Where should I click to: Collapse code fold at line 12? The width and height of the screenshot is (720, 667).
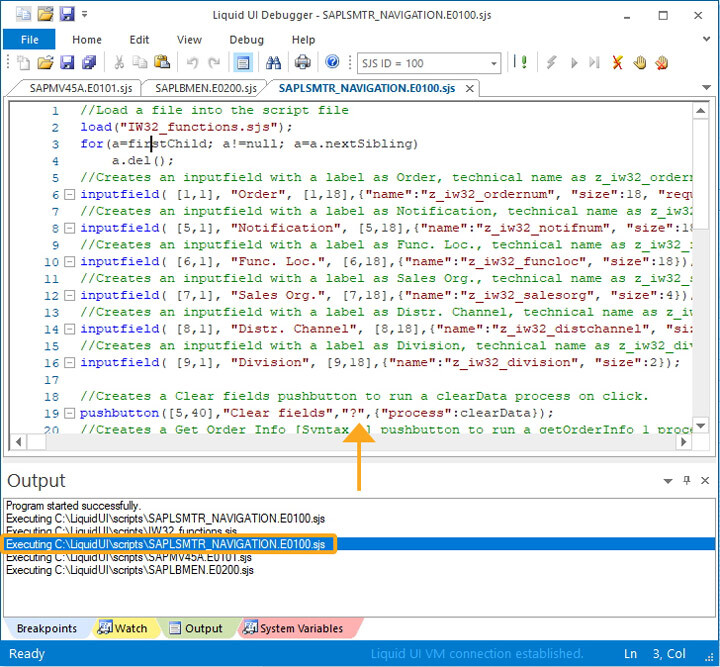69,296
